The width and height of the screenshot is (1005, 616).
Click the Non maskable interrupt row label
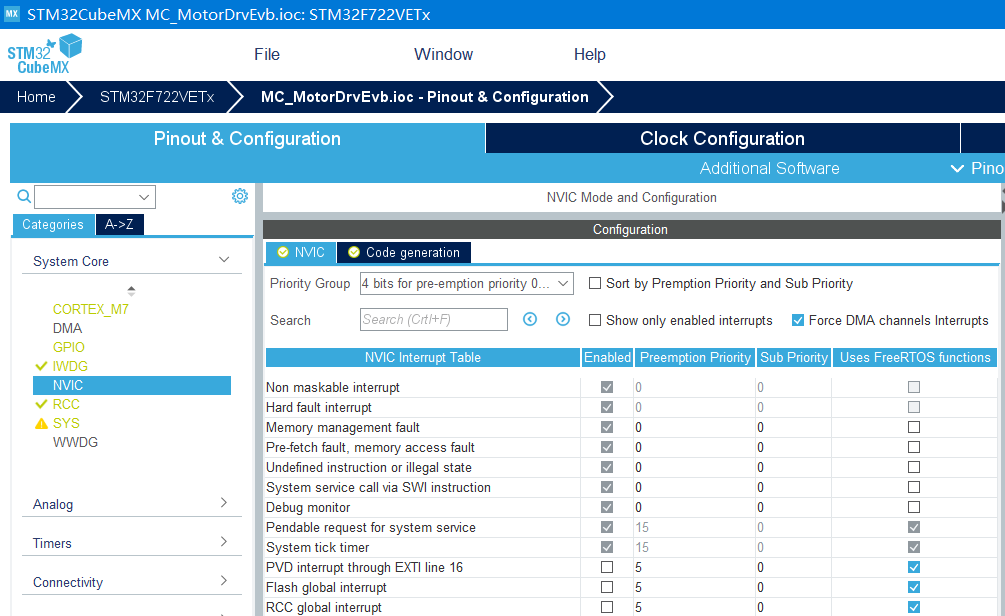point(333,387)
